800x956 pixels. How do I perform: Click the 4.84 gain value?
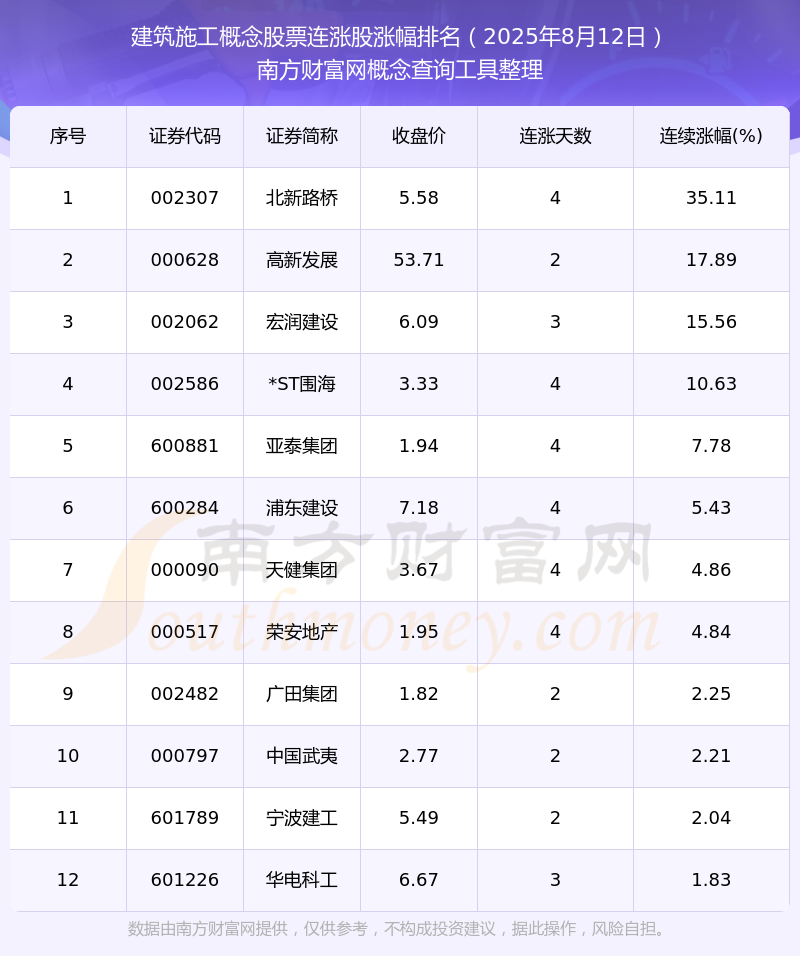coord(711,632)
